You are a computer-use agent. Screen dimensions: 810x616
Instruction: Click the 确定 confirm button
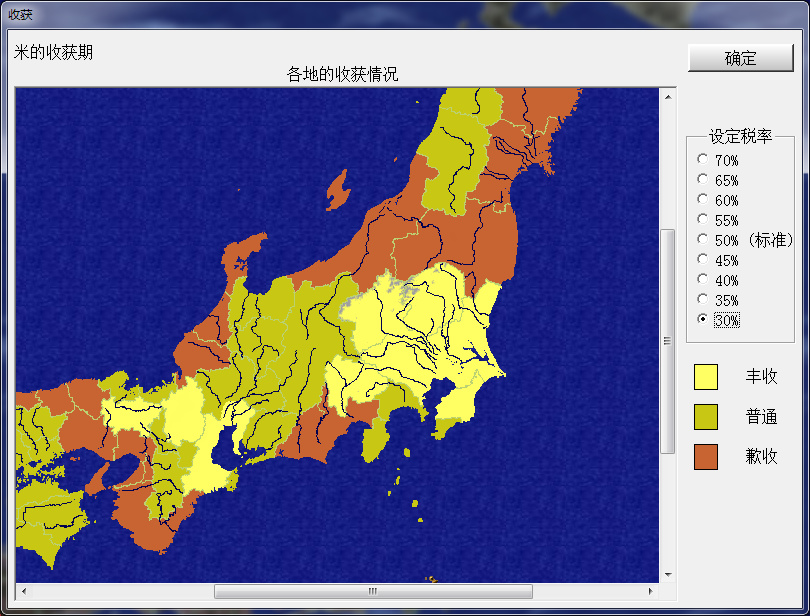741,58
